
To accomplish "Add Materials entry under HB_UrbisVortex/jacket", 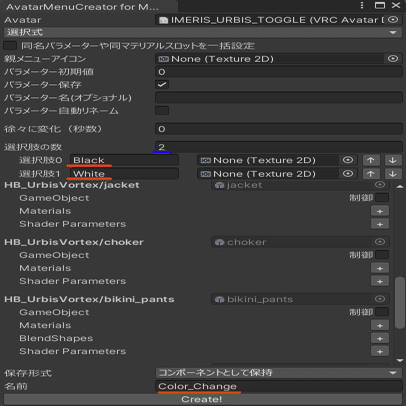I will 380,211.
